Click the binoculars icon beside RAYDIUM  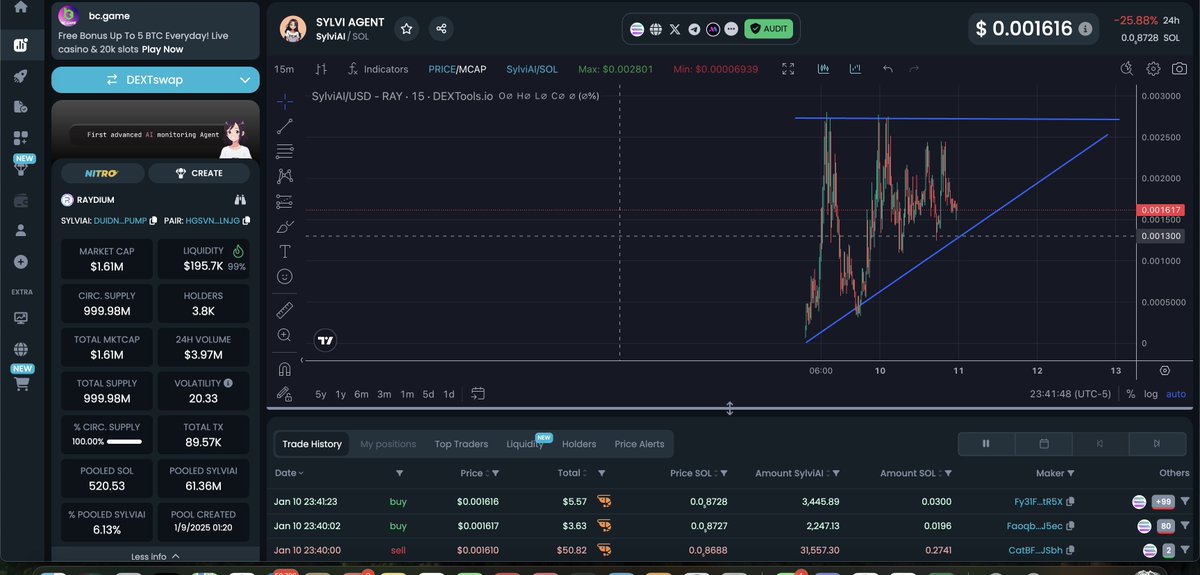click(239, 200)
